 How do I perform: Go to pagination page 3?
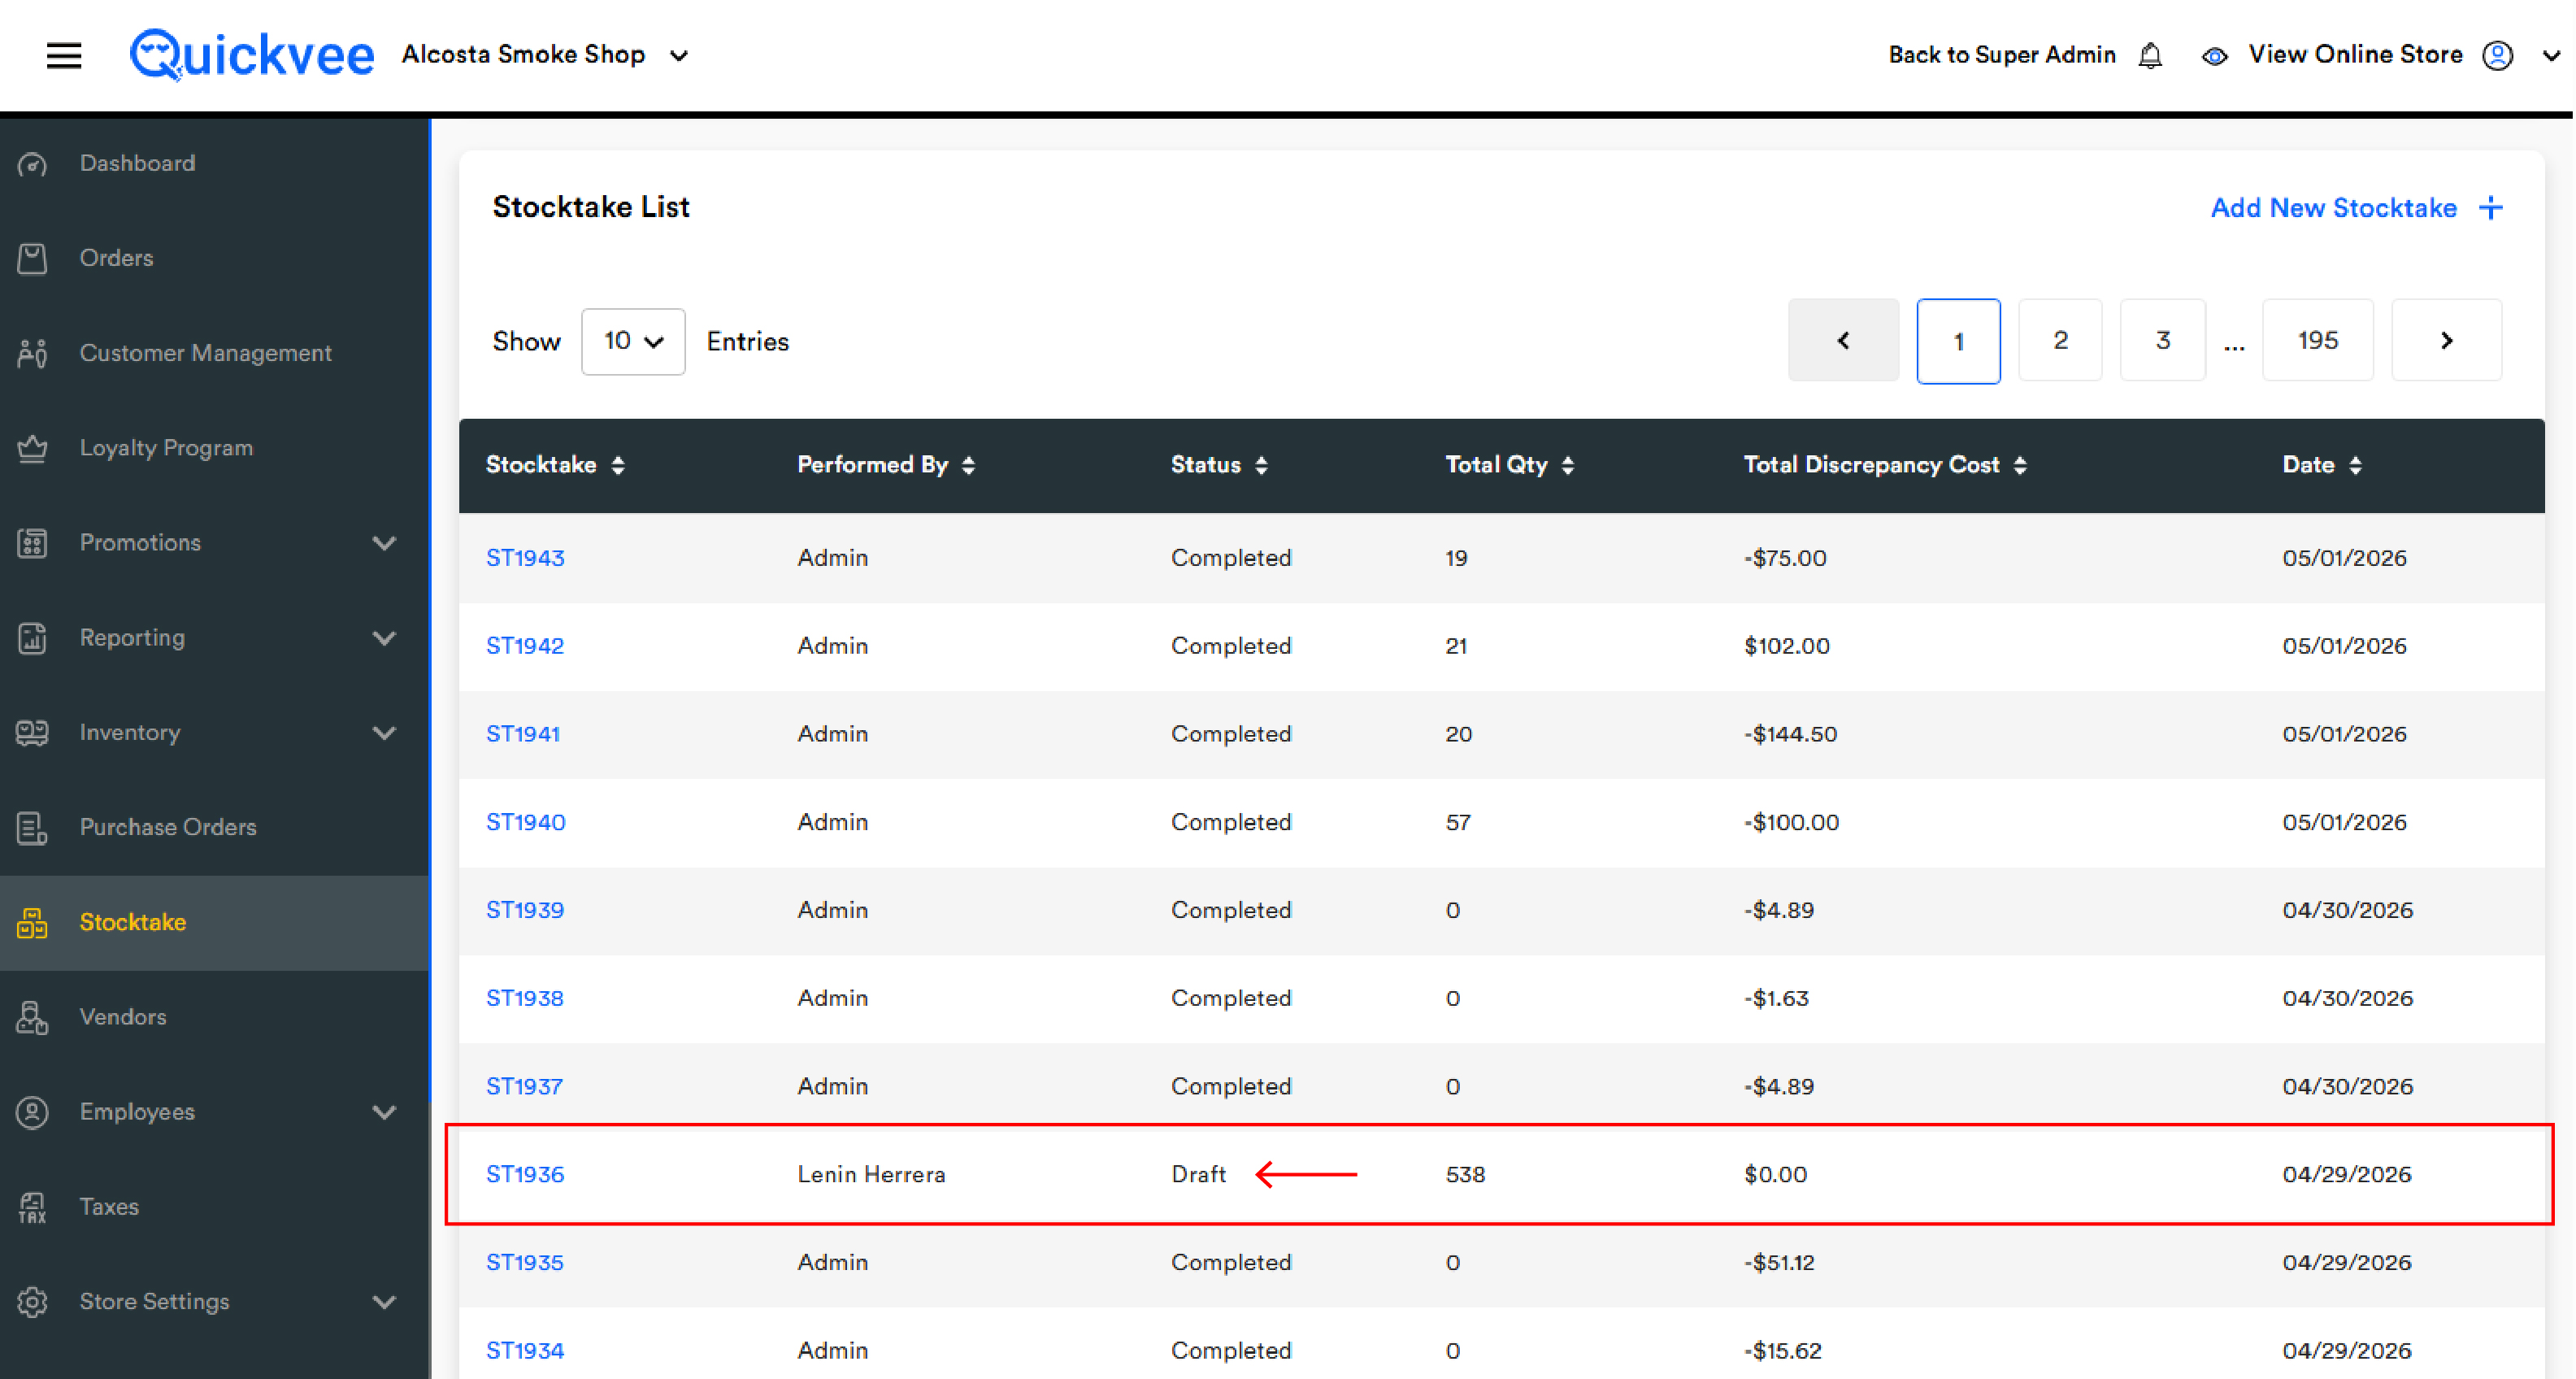pos(2162,341)
